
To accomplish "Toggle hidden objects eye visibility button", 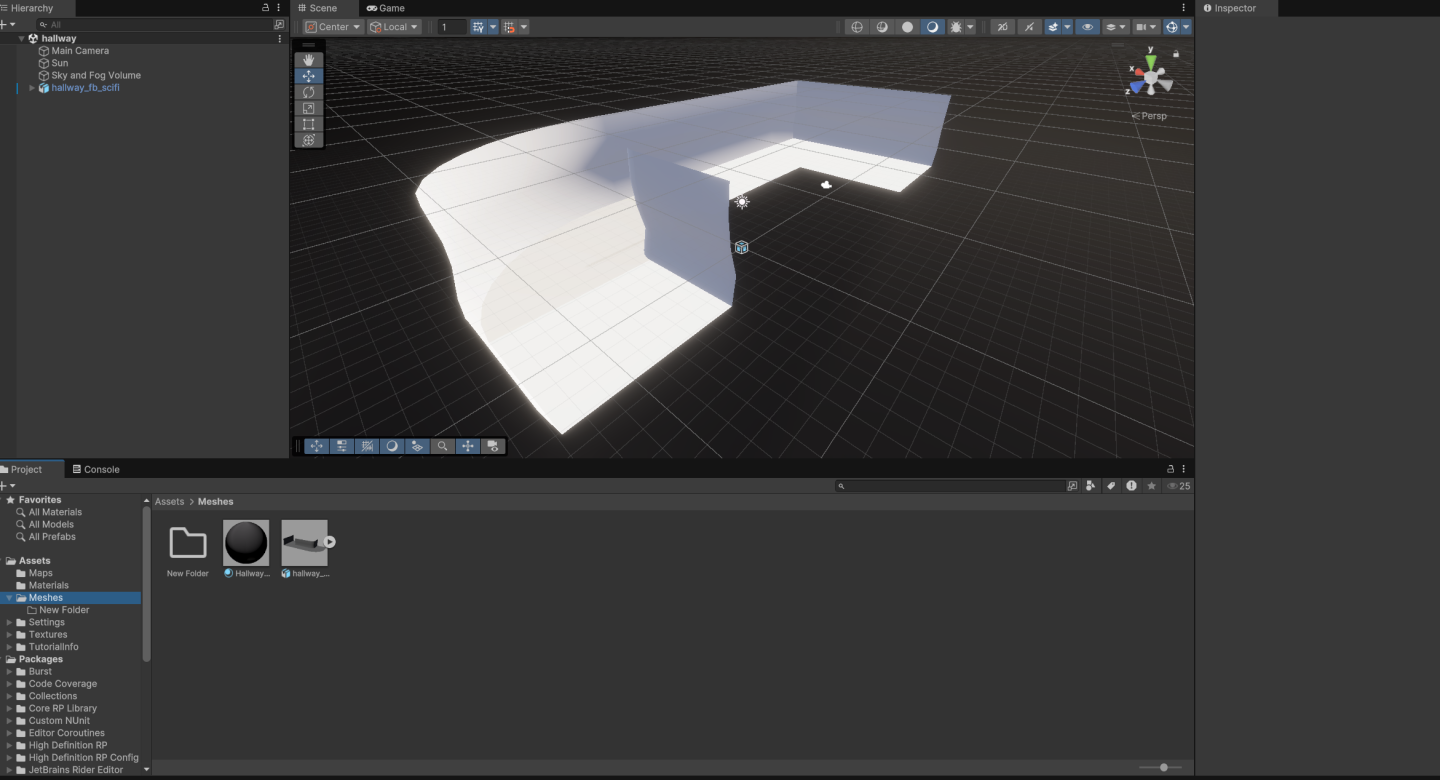I will point(1088,27).
